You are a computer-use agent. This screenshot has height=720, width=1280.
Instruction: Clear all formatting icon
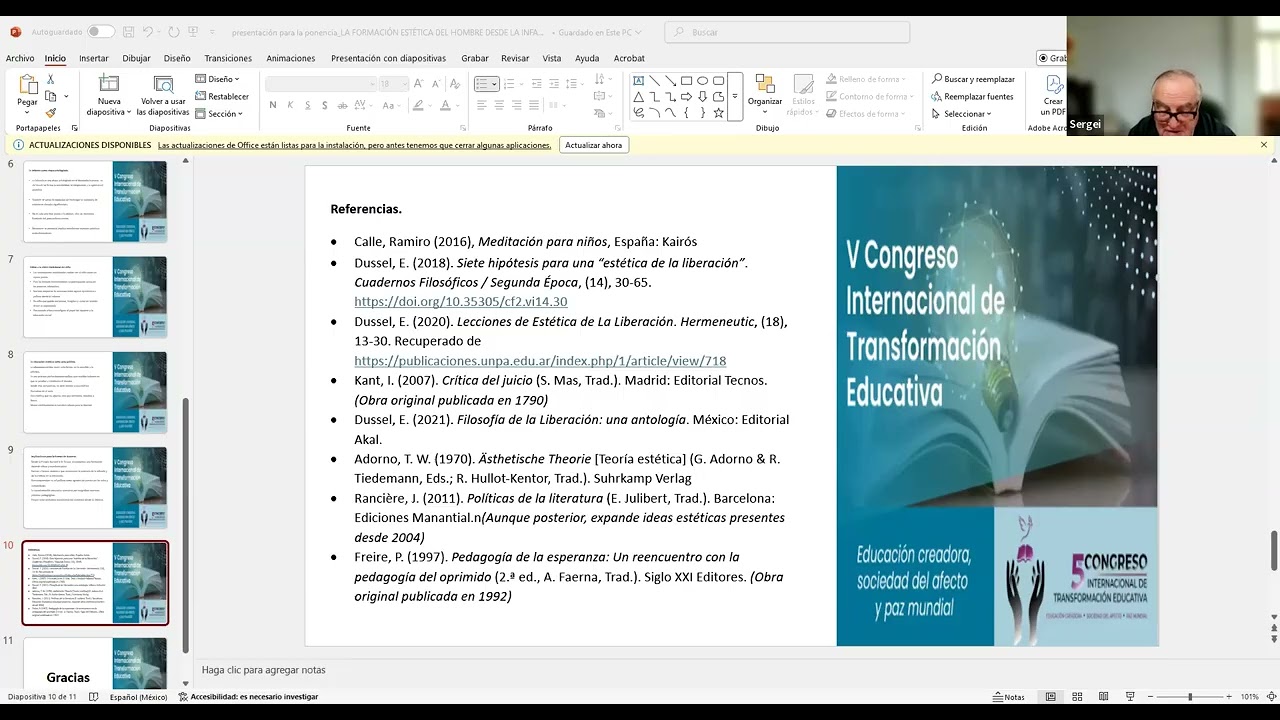455,84
